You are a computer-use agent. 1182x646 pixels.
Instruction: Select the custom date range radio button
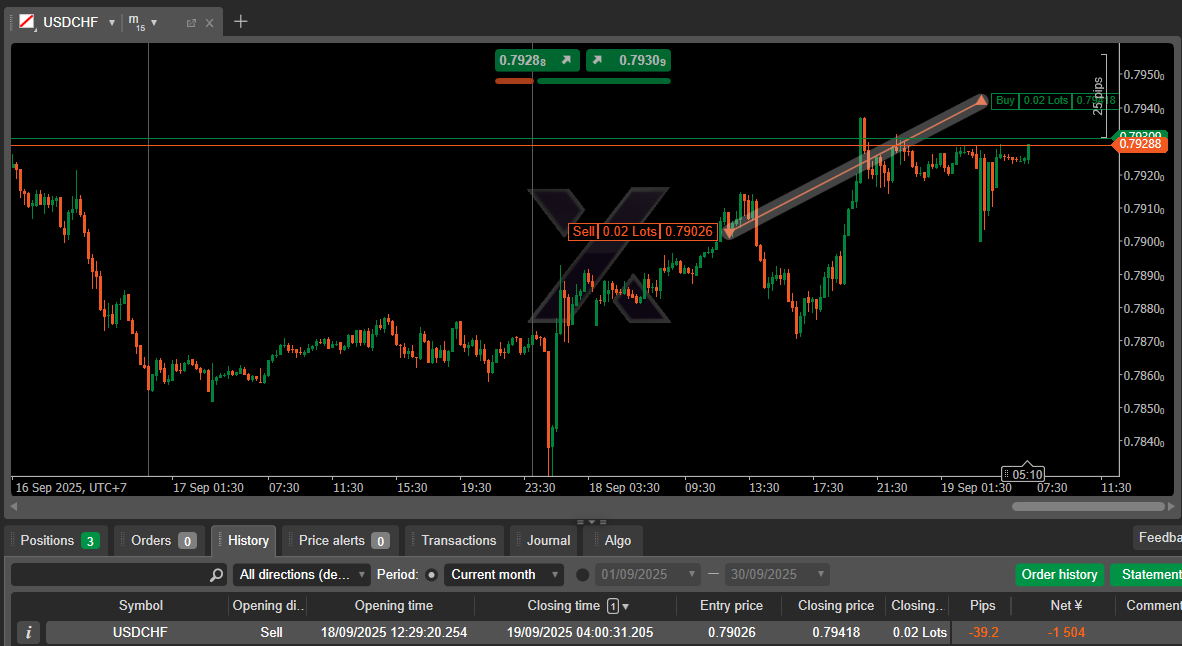coord(583,575)
